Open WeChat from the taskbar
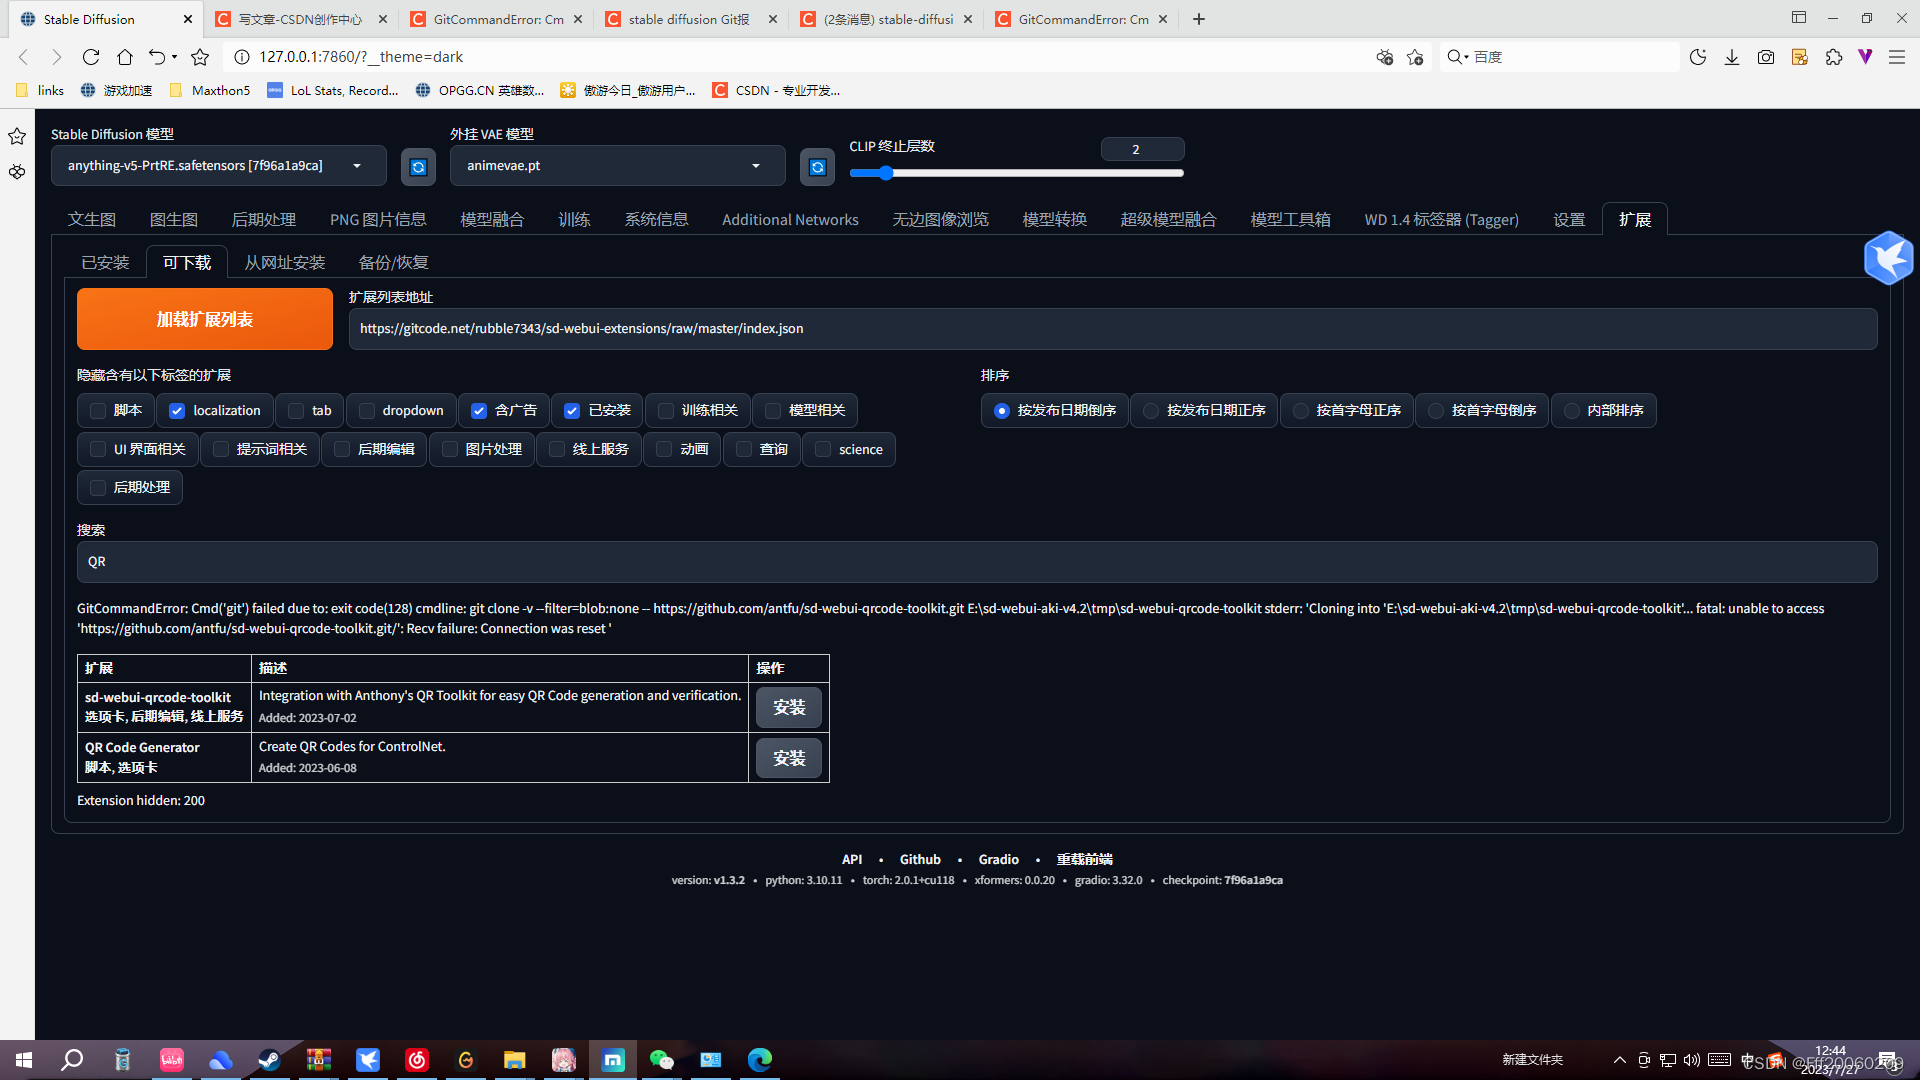This screenshot has height=1080, width=1920. pyautogui.click(x=662, y=1059)
